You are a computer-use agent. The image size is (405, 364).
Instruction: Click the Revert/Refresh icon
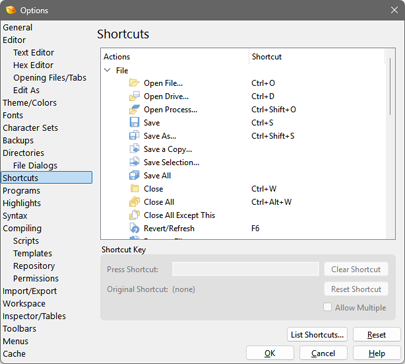134,228
